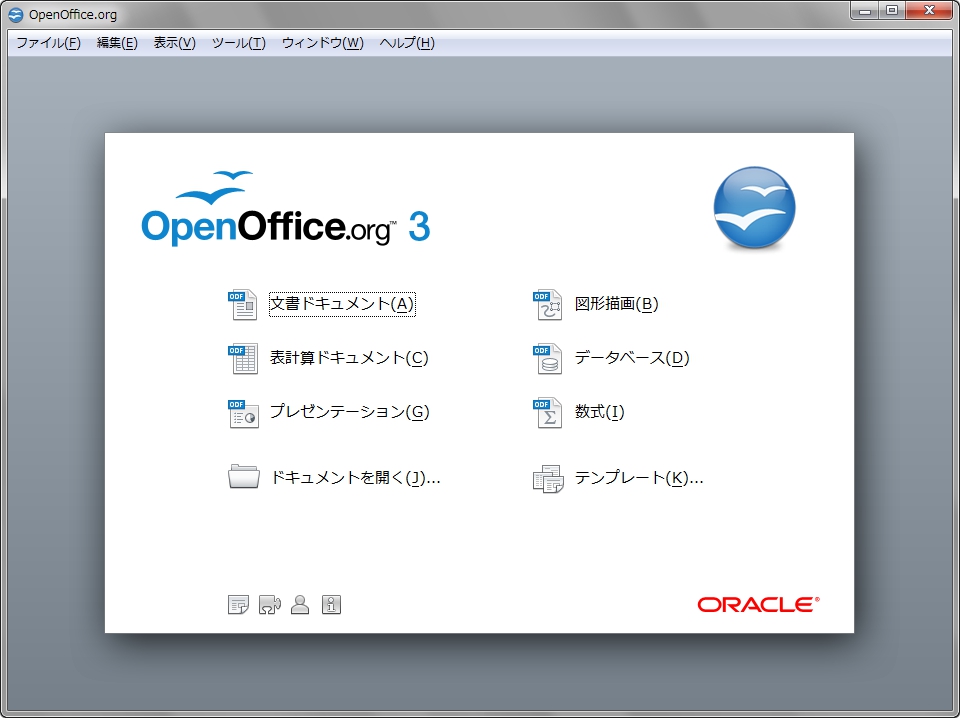Click the ORACLE logo link

757,604
